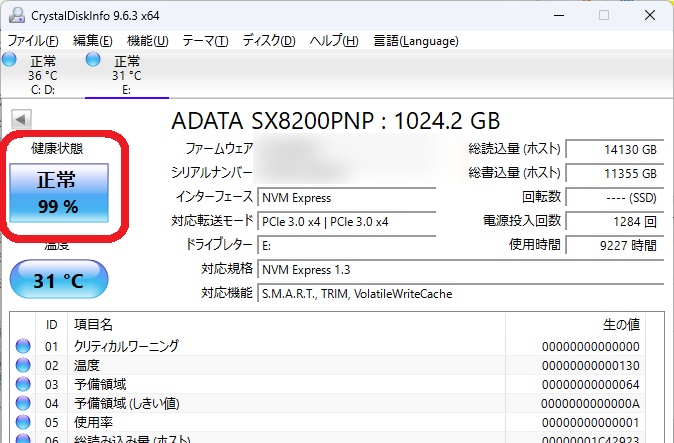Image resolution: width=674 pixels, height=443 pixels.
Task: Click the 総読込量 (ホスト) label
Action: coord(515,149)
